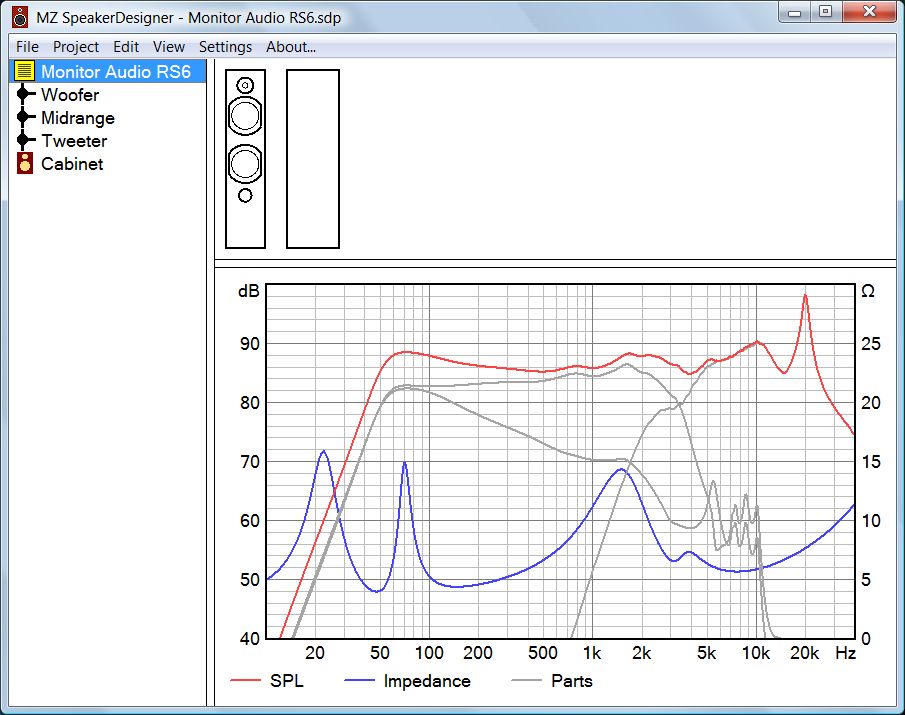Close the MZ SpeakerDesigner window

[869, 12]
